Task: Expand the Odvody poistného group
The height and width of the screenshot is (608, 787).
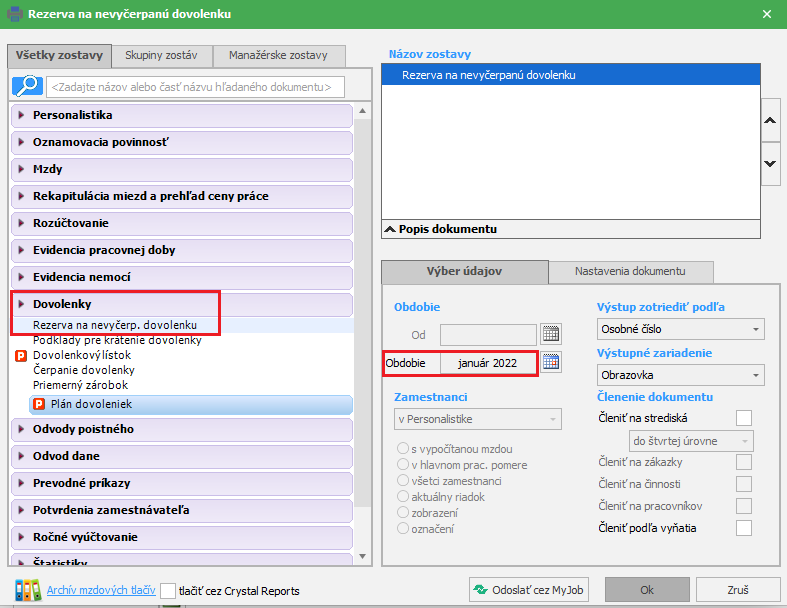Action: pos(182,430)
